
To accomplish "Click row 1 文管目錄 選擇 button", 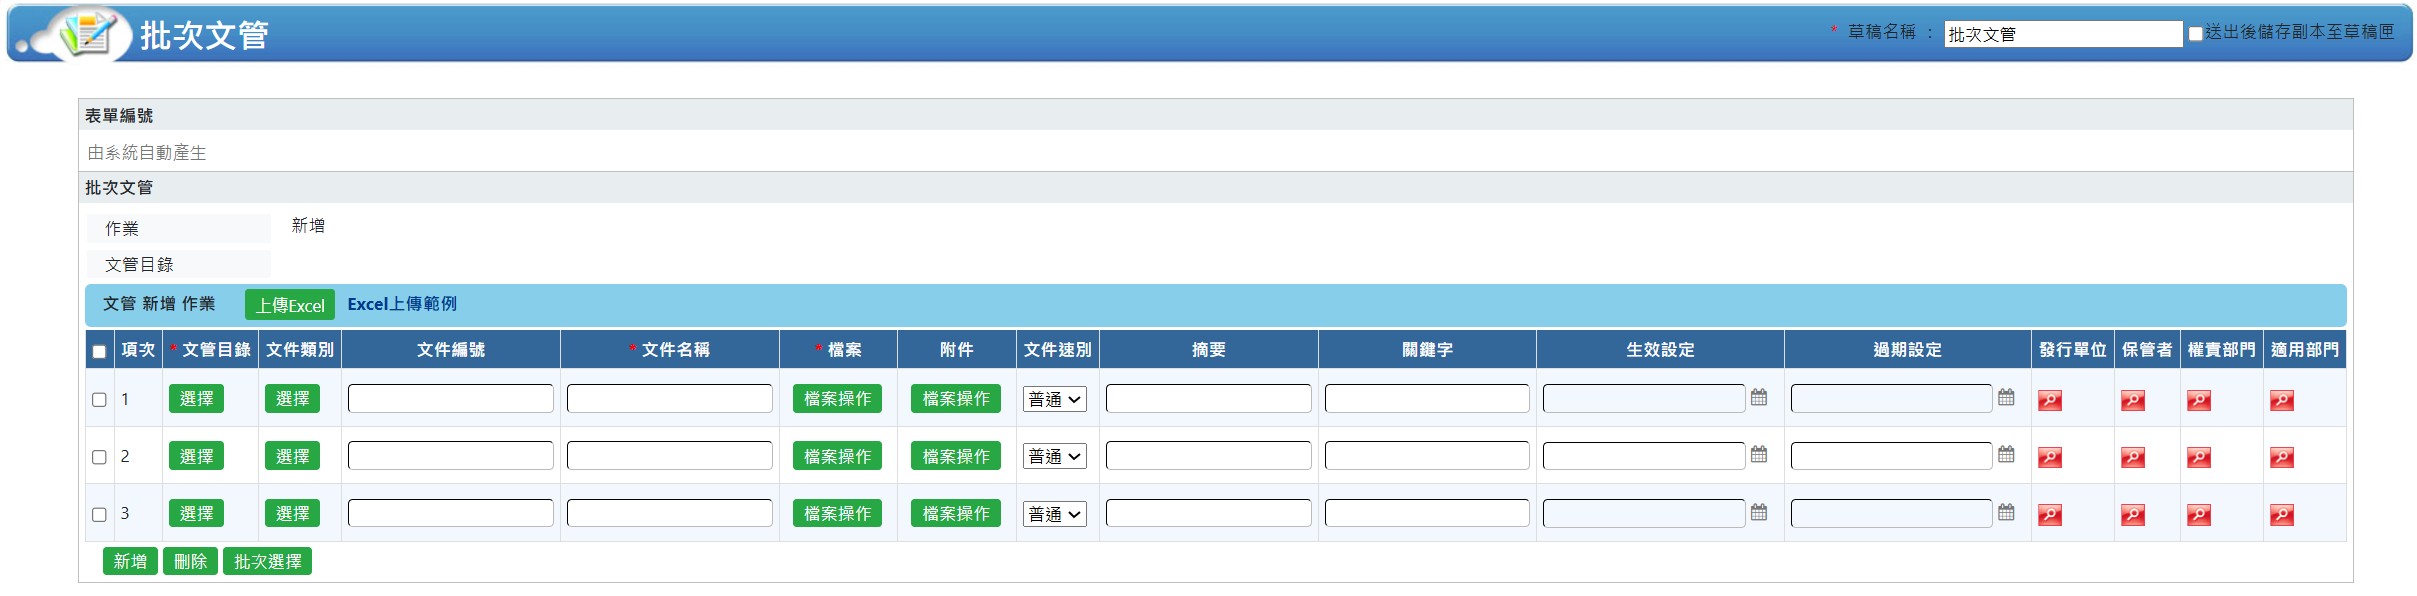I will coord(196,399).
